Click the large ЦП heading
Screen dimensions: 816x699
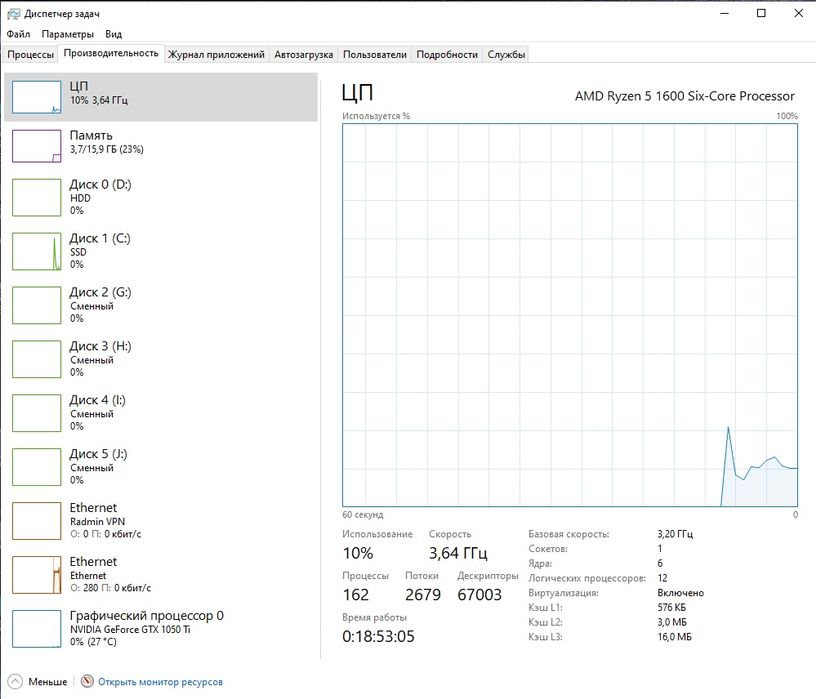coord(357,93)
